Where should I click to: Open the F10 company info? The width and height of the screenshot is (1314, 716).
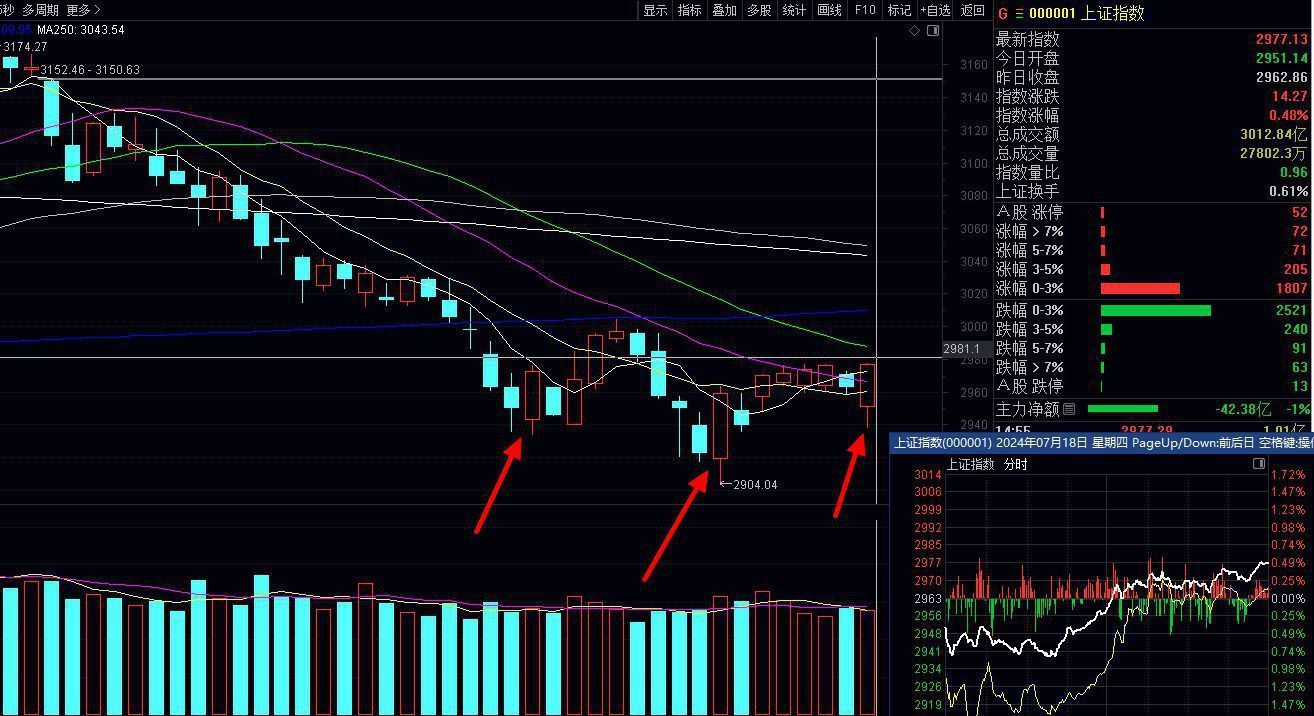(865, 10)
